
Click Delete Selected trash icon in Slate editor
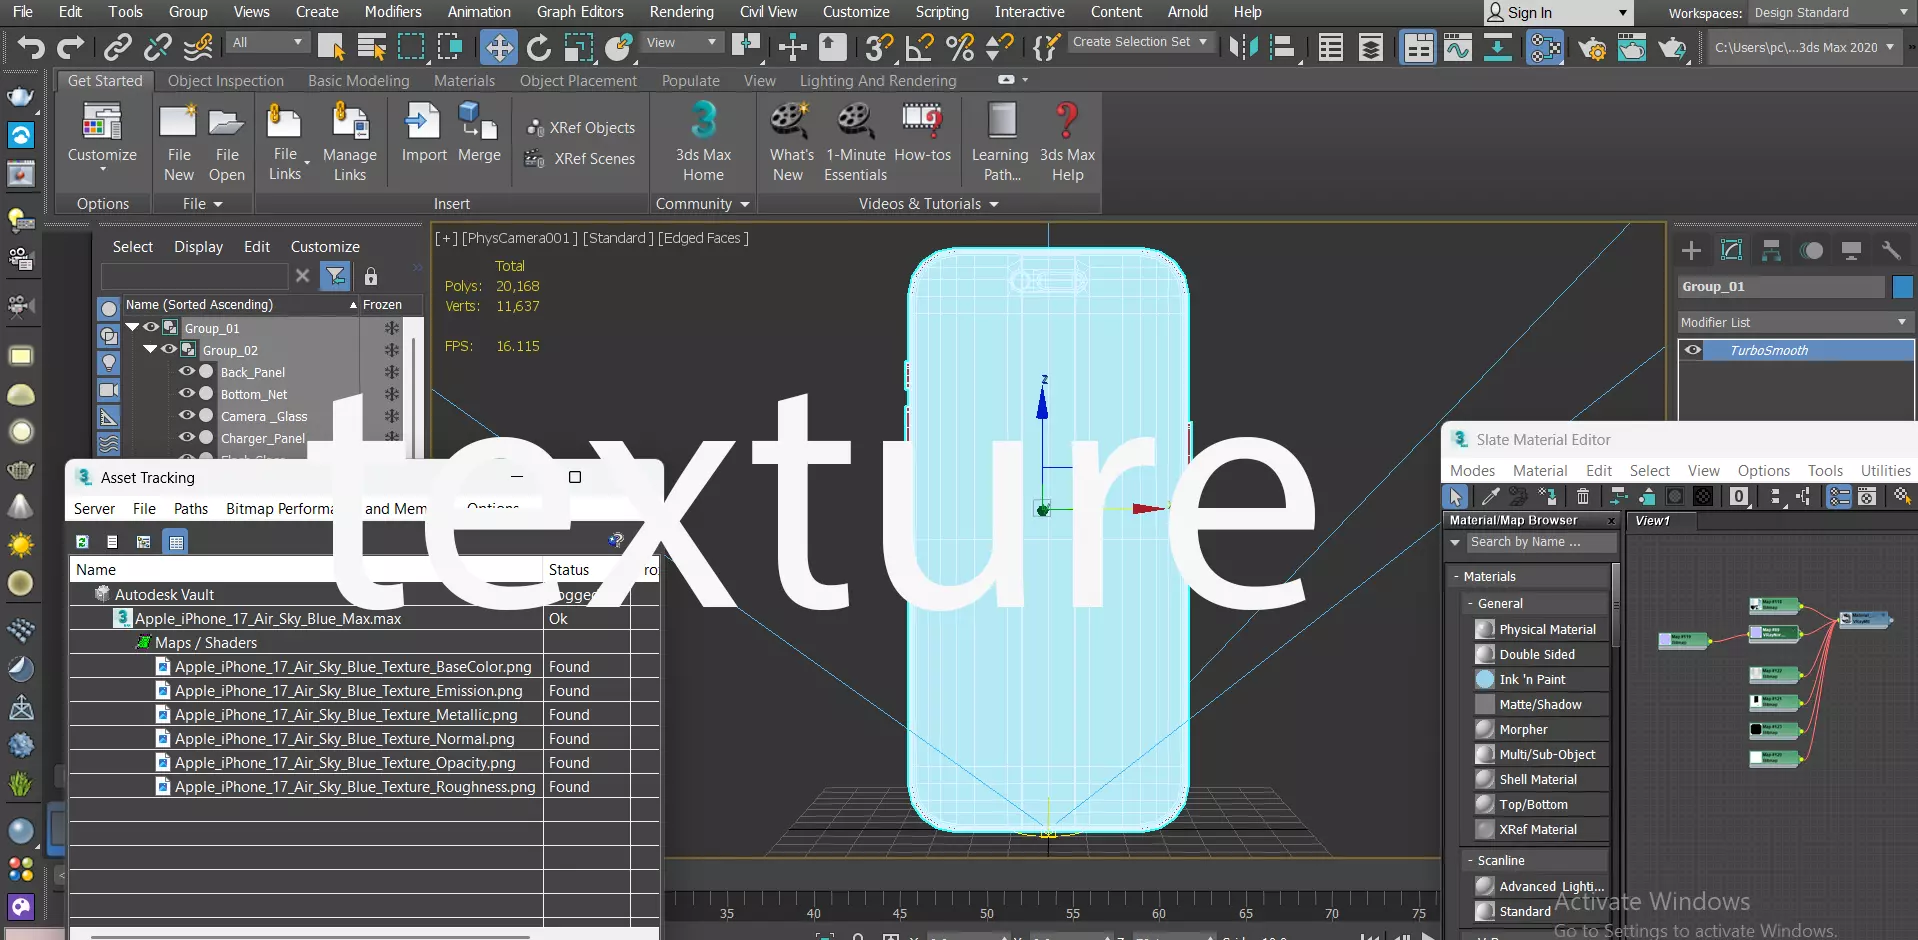pos(1583,496)
